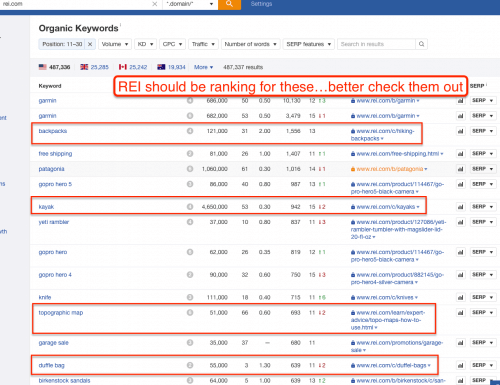Open the history chart icon for backpacks
500x385 pixels.
[x=461, y=131]
